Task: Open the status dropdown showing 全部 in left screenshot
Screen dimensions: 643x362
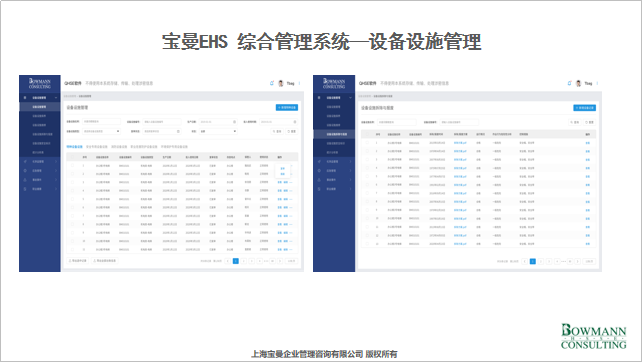Action: [x=218, y=131]
